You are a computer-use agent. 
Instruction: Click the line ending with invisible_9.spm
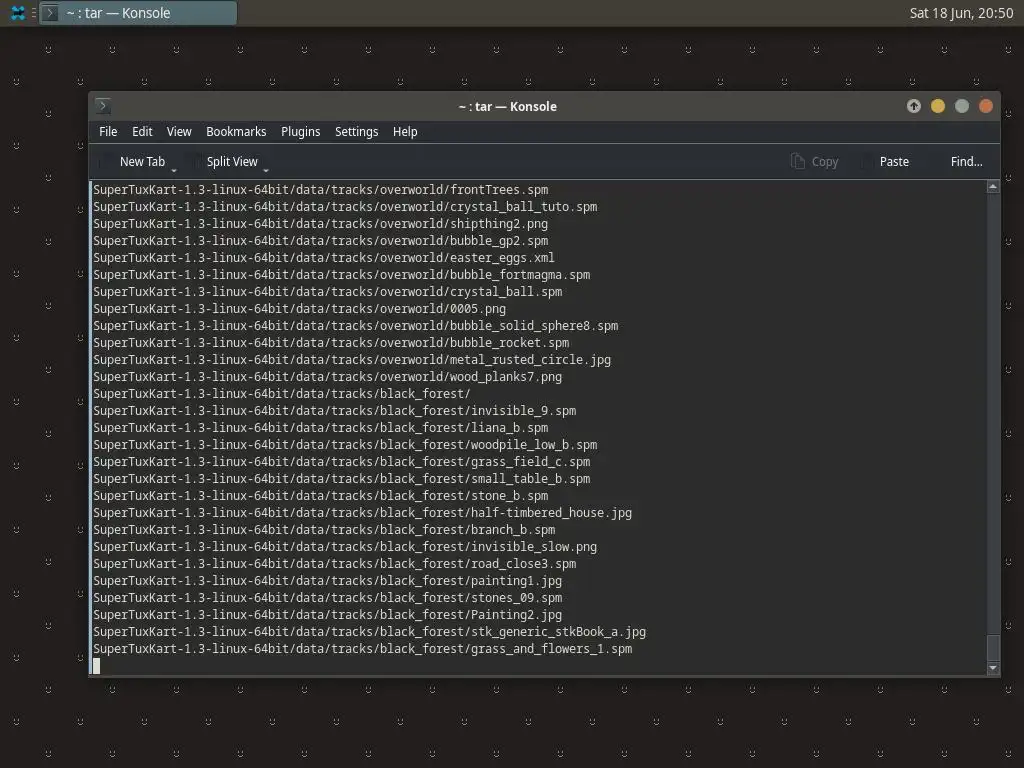334,411
